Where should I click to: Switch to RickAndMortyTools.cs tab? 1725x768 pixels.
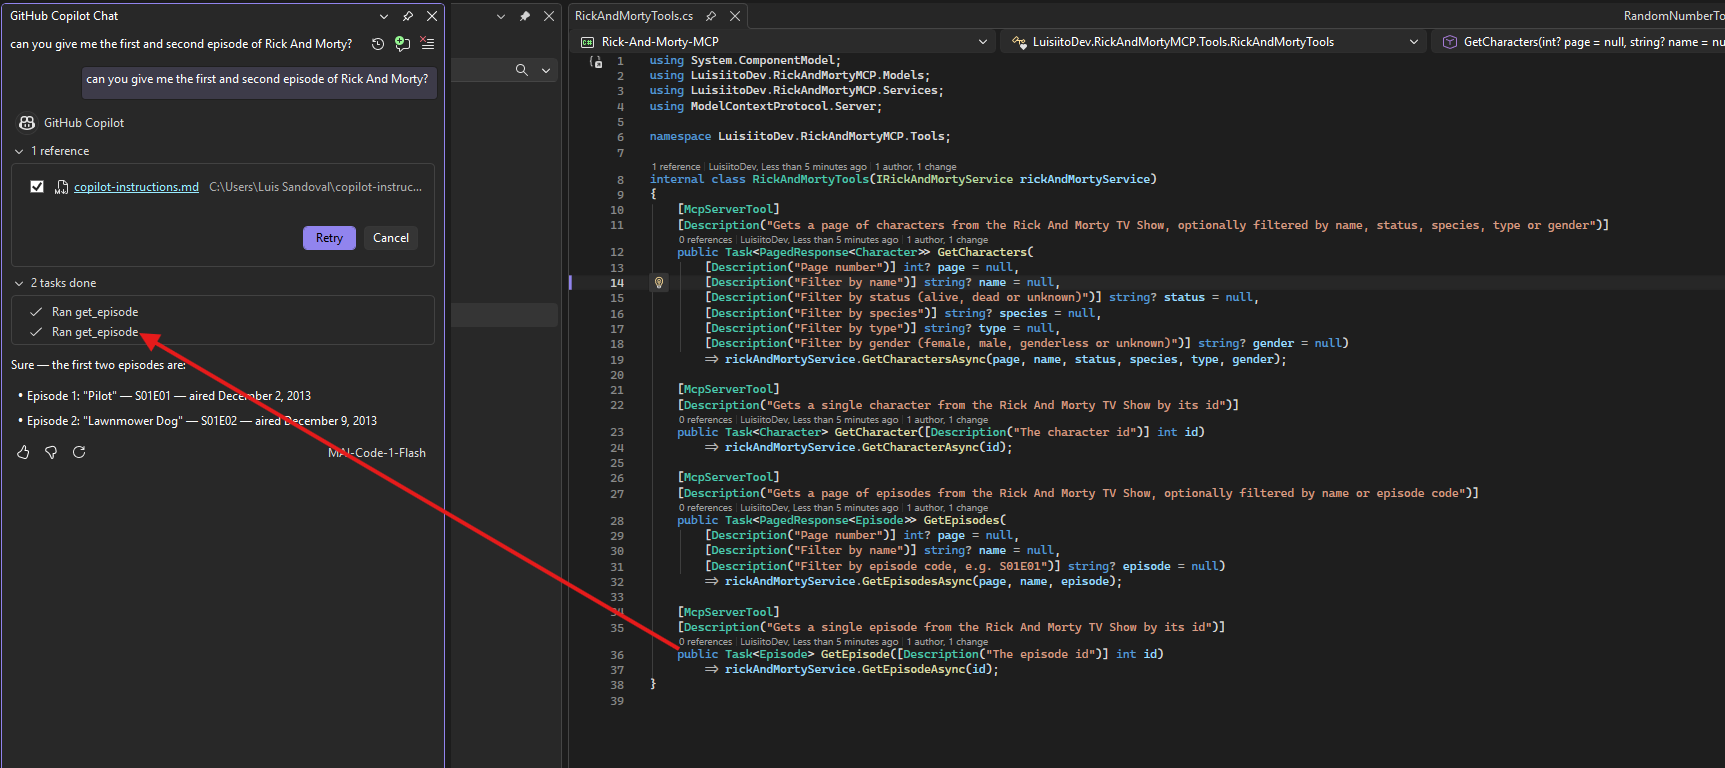[x=634, y=16]
